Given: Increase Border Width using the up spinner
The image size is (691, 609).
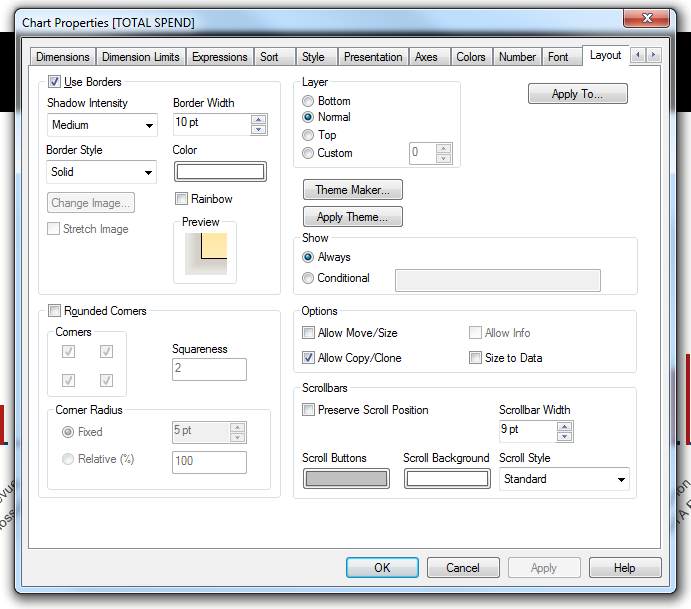Looking at the screenshot, I should tap(258, 119).
